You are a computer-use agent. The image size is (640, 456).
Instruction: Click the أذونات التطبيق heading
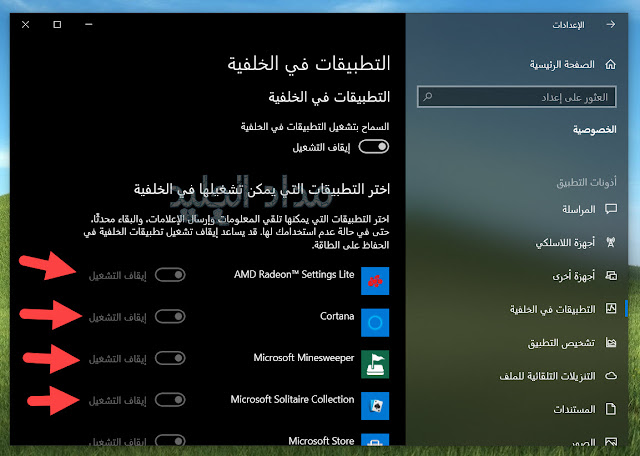pos(586,182)
